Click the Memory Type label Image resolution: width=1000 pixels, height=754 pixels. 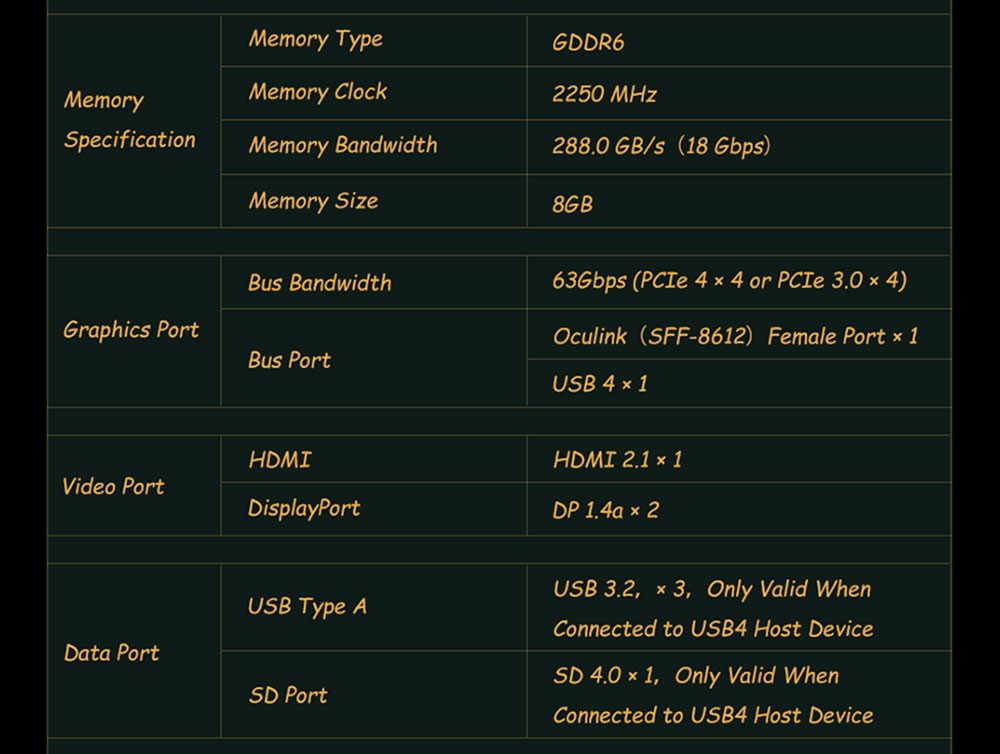pyautogui.click(x=315, y=40)
